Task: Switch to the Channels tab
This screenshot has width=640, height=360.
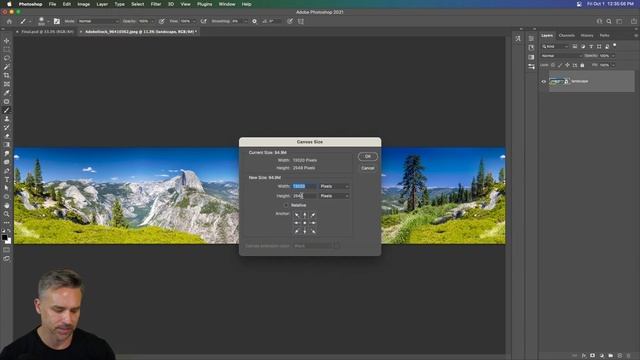Action: coord(567,36)
